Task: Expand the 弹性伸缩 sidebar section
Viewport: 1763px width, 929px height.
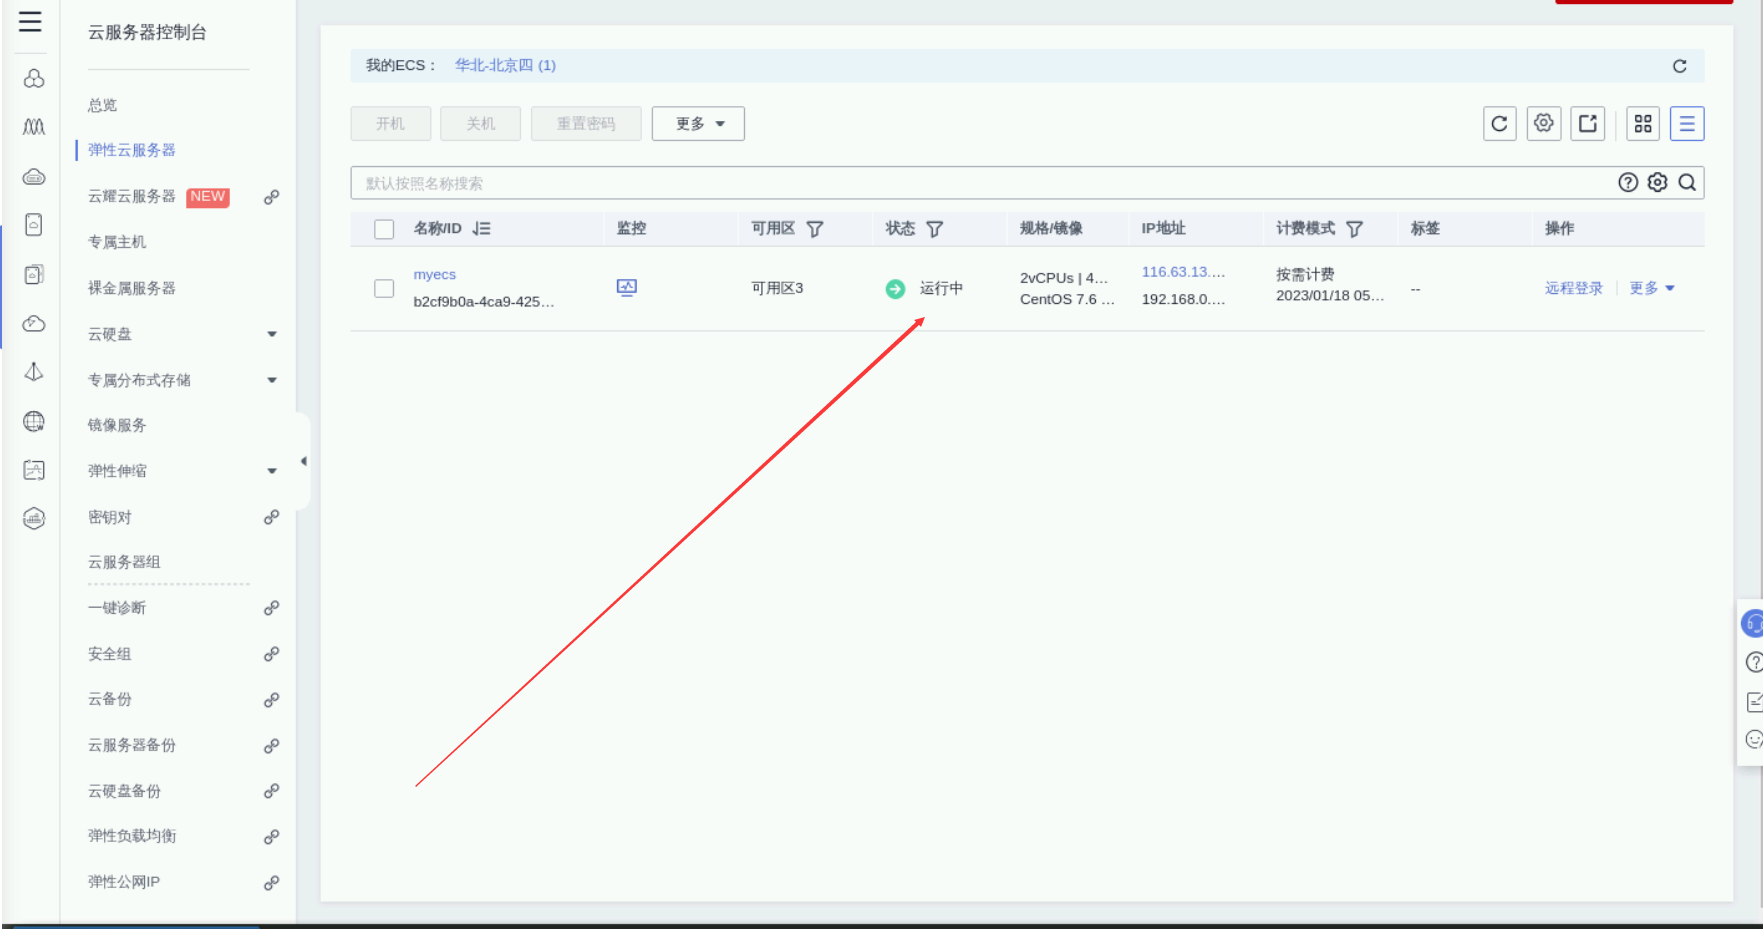Action: click(272, 471)
